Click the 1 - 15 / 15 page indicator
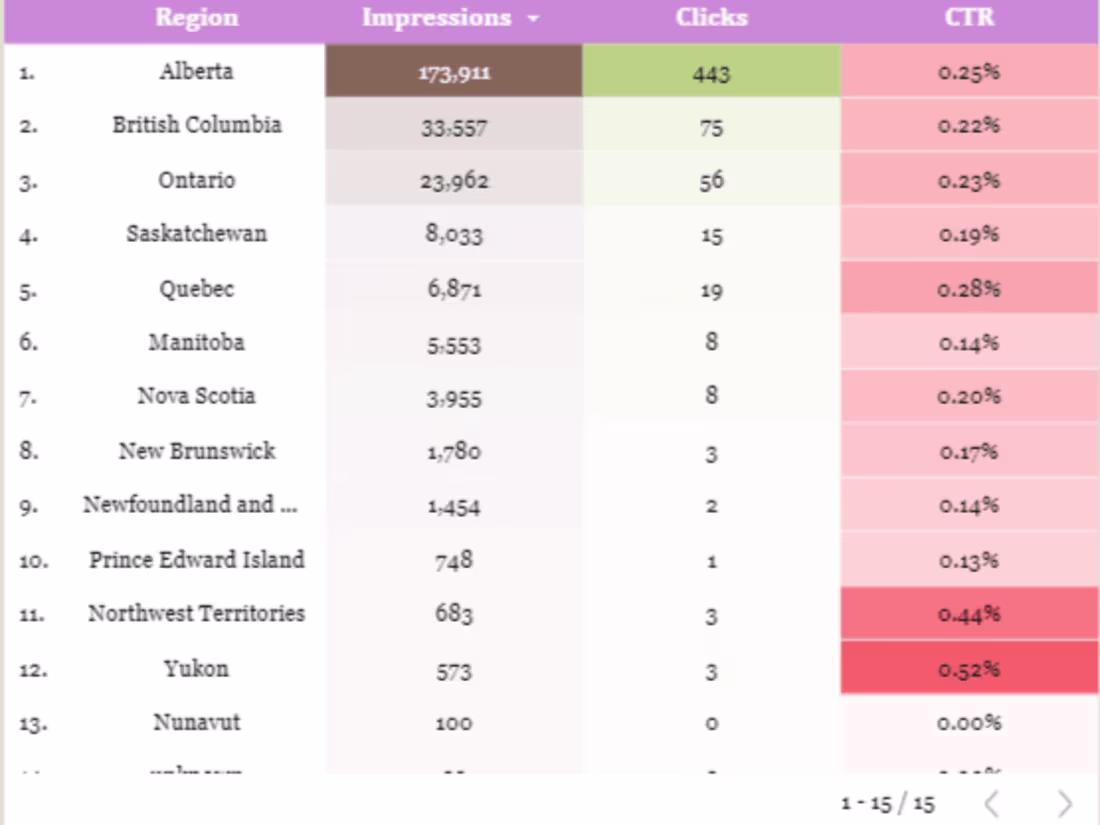This screenshot has height=825, width=1100. (x=888, y=803)
